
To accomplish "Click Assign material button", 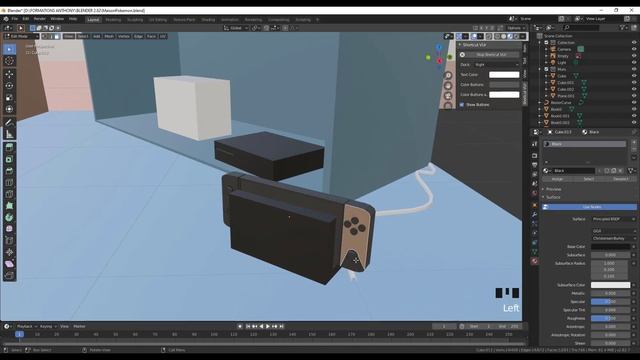I will pyautogui.click(x=557, y=179).
